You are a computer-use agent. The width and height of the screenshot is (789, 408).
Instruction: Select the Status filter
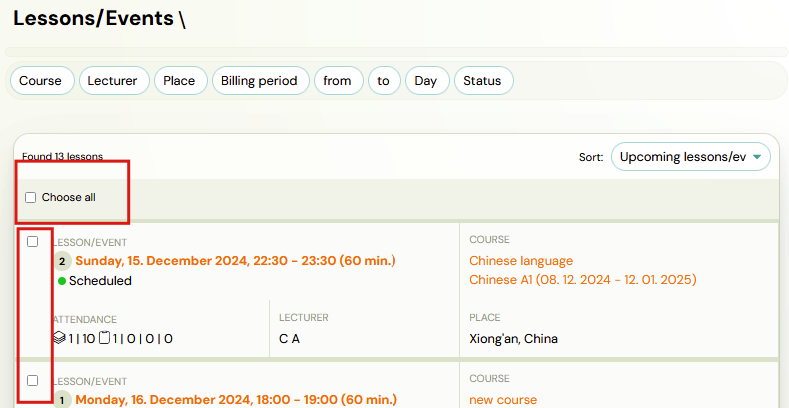pyautogui.click(x=483, y=81)
